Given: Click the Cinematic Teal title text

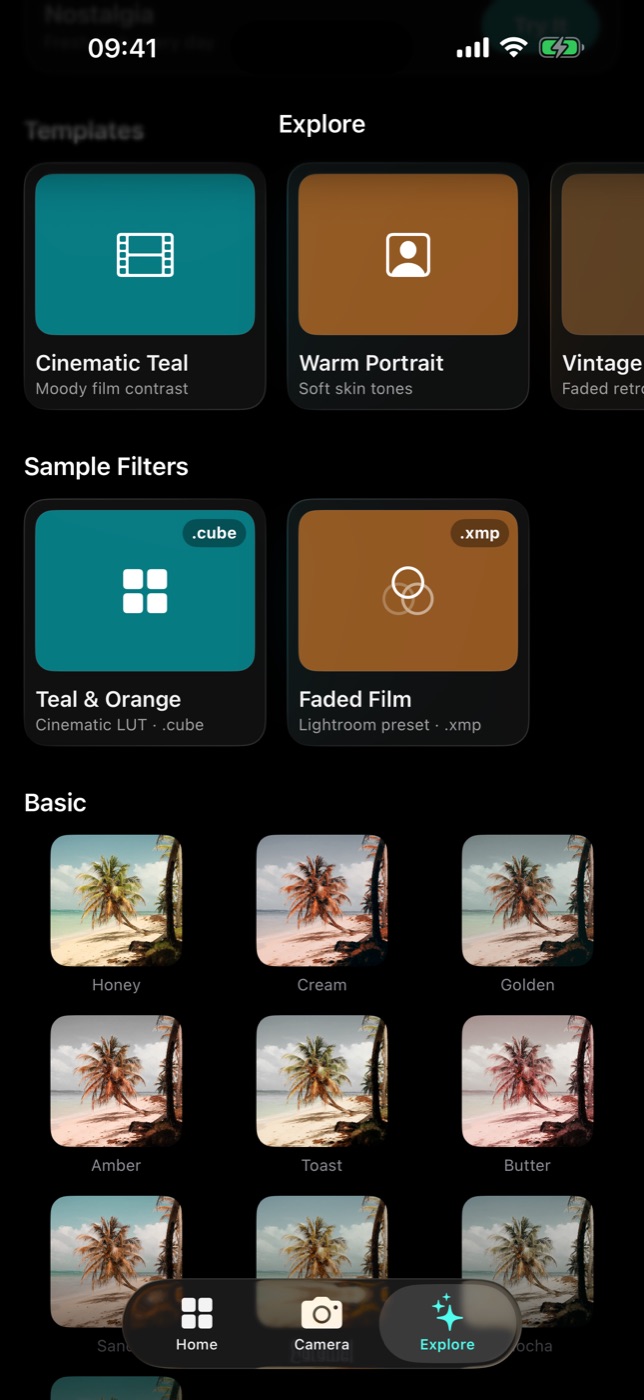Looking at the screenshot, I should (x=112, y=363).
